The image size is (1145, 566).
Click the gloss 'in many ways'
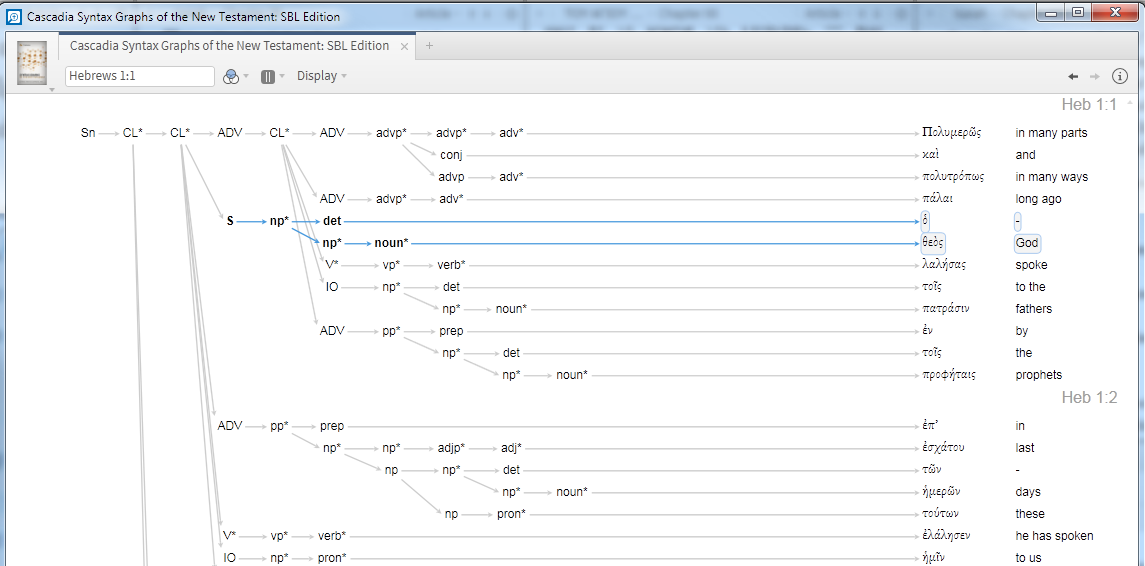tap(1052, 177)
